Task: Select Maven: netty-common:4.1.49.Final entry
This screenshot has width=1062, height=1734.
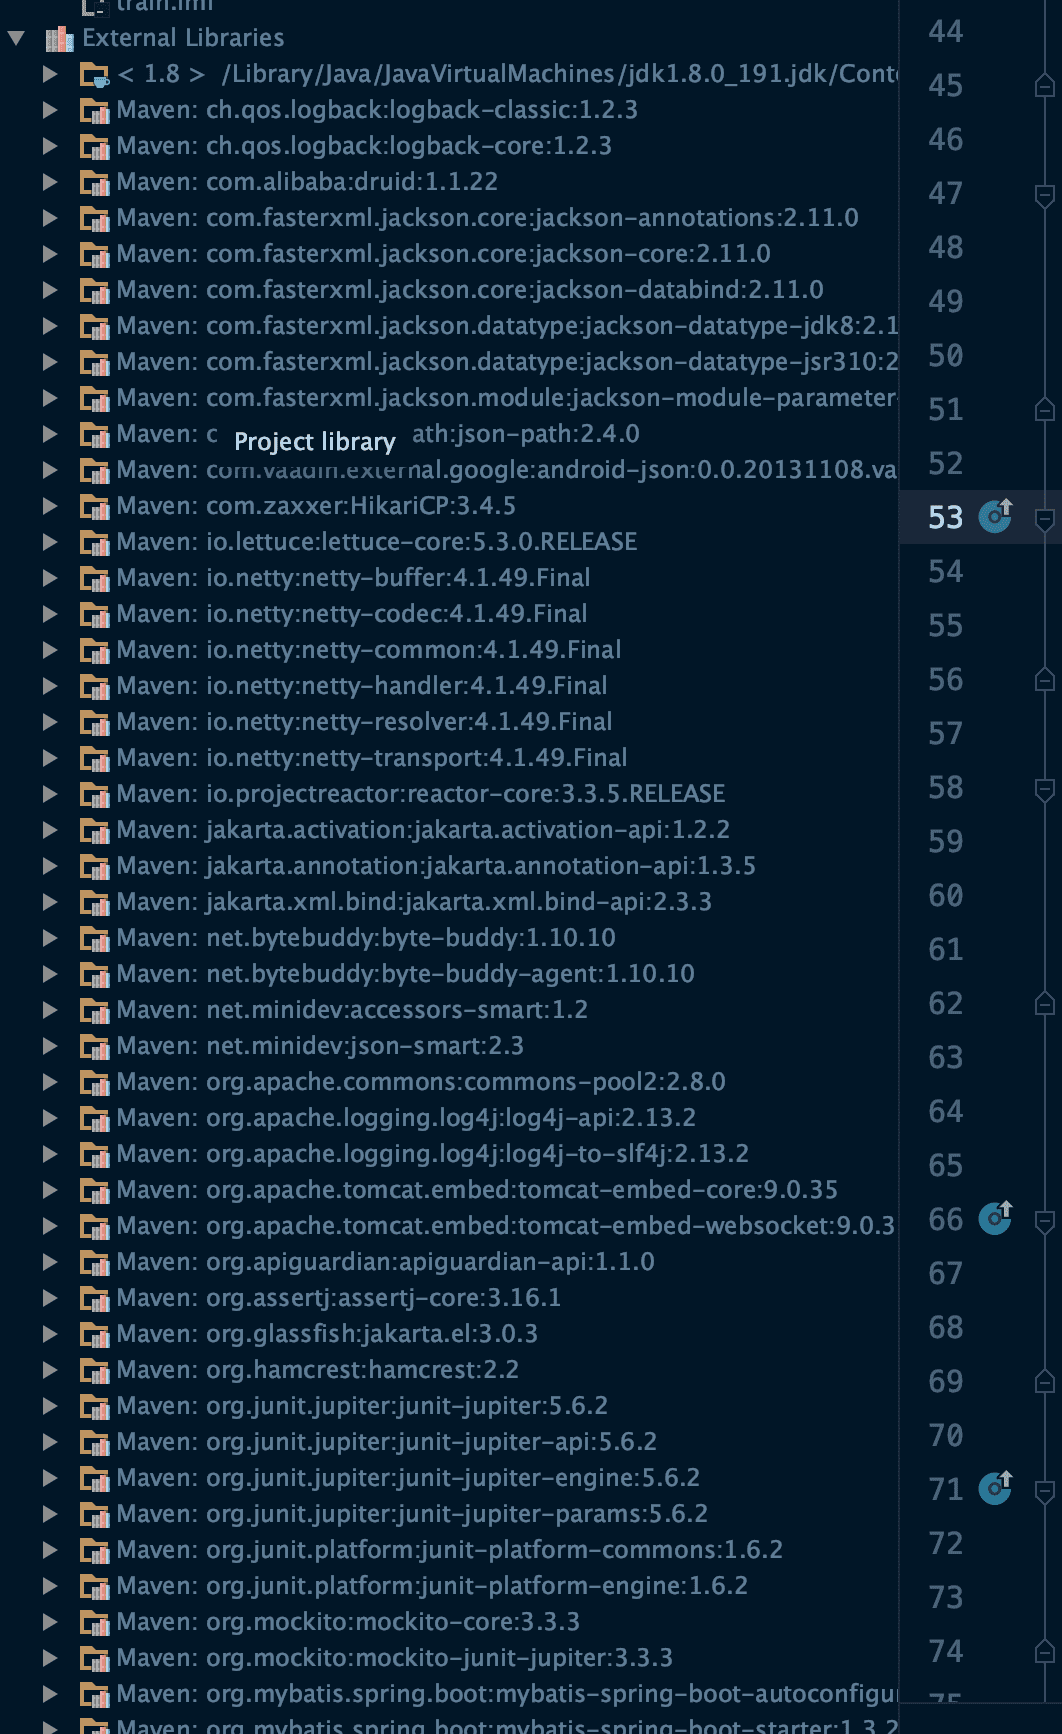Action: click(369, 650)
